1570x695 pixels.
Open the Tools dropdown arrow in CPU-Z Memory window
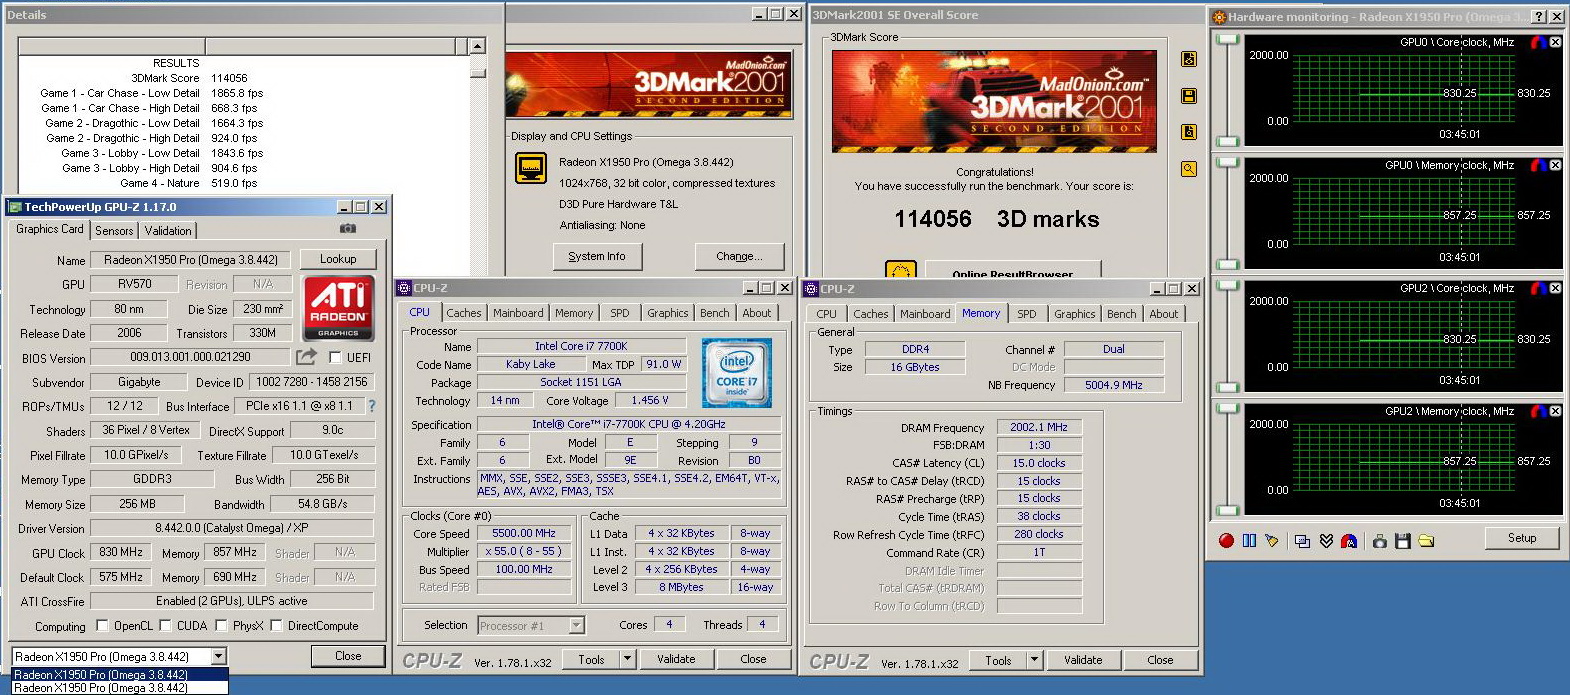tap(1035, 660)
